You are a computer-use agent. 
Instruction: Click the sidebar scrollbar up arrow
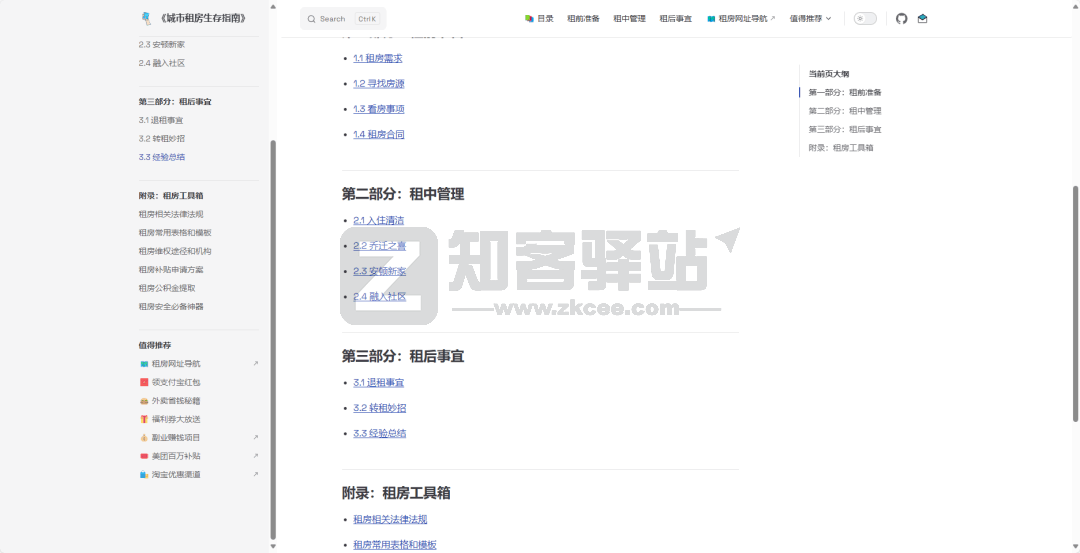pyautogui.click(x=273, y=6)
